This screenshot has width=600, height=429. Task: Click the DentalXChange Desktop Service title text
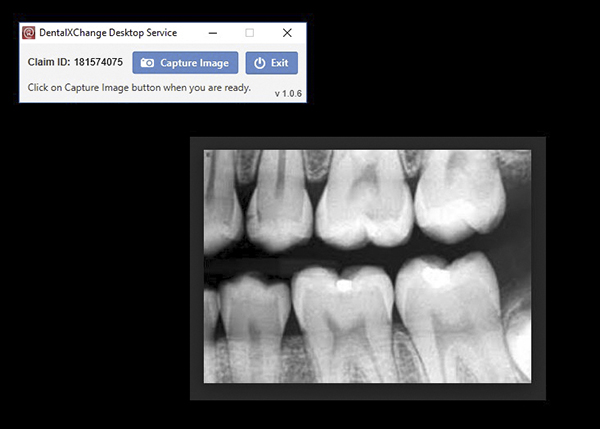click(x=108, y=33)
